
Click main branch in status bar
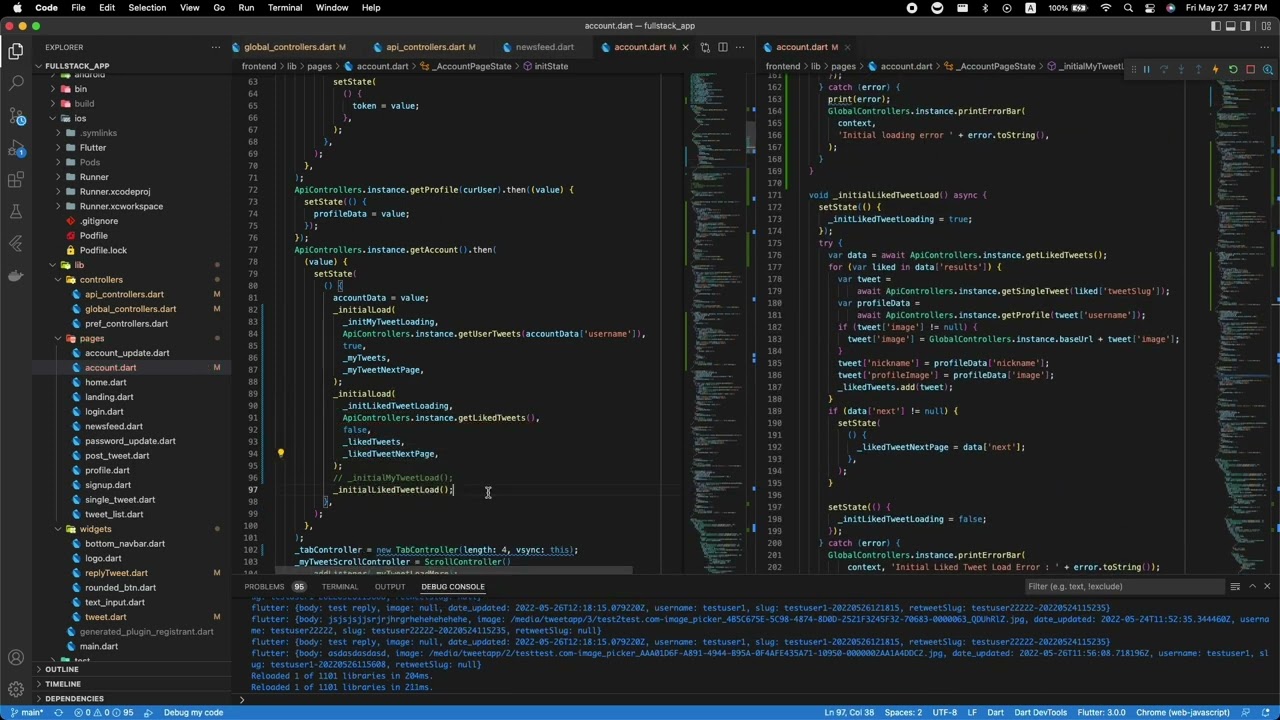point(27,712)
